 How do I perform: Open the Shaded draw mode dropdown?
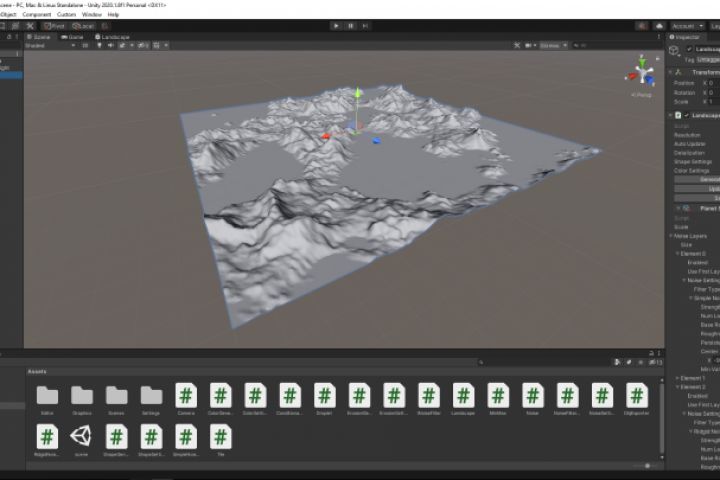(x=50, y=45)
